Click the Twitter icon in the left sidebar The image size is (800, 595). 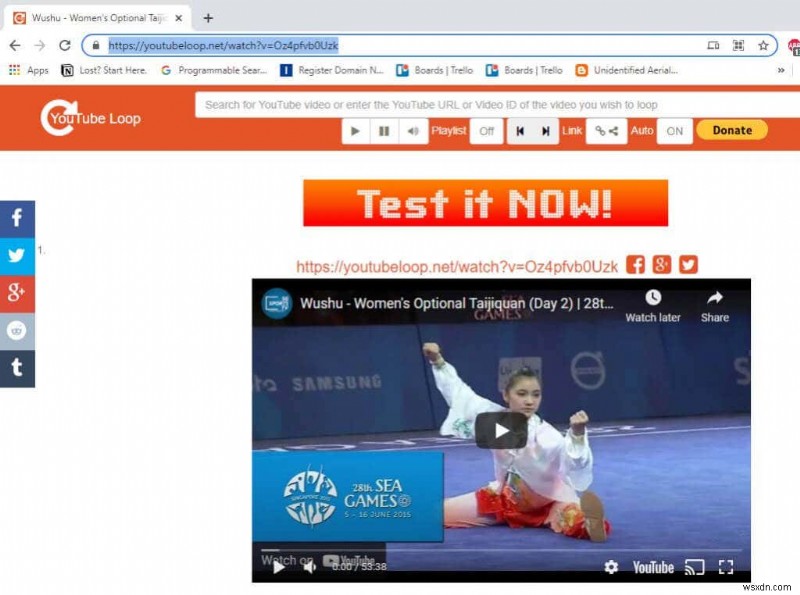[x=17, y=256]
